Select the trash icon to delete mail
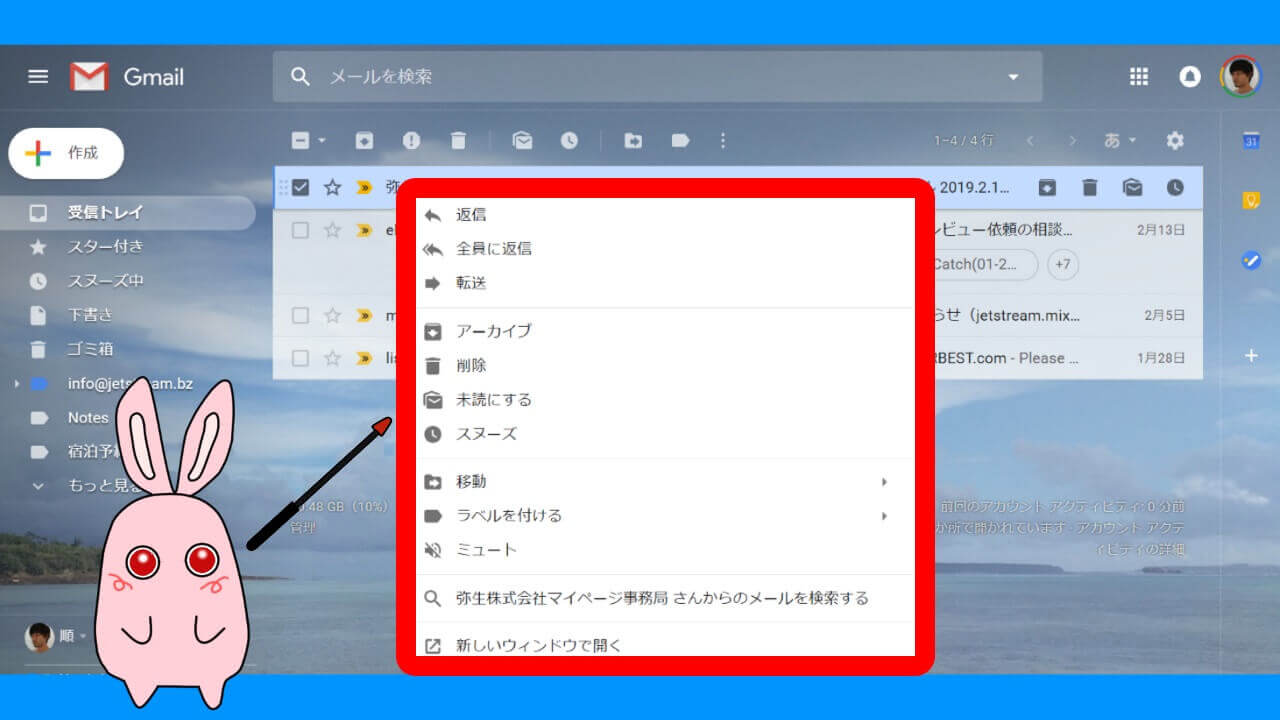Viewport: 1280px width, 720px height. click(459, 140)
